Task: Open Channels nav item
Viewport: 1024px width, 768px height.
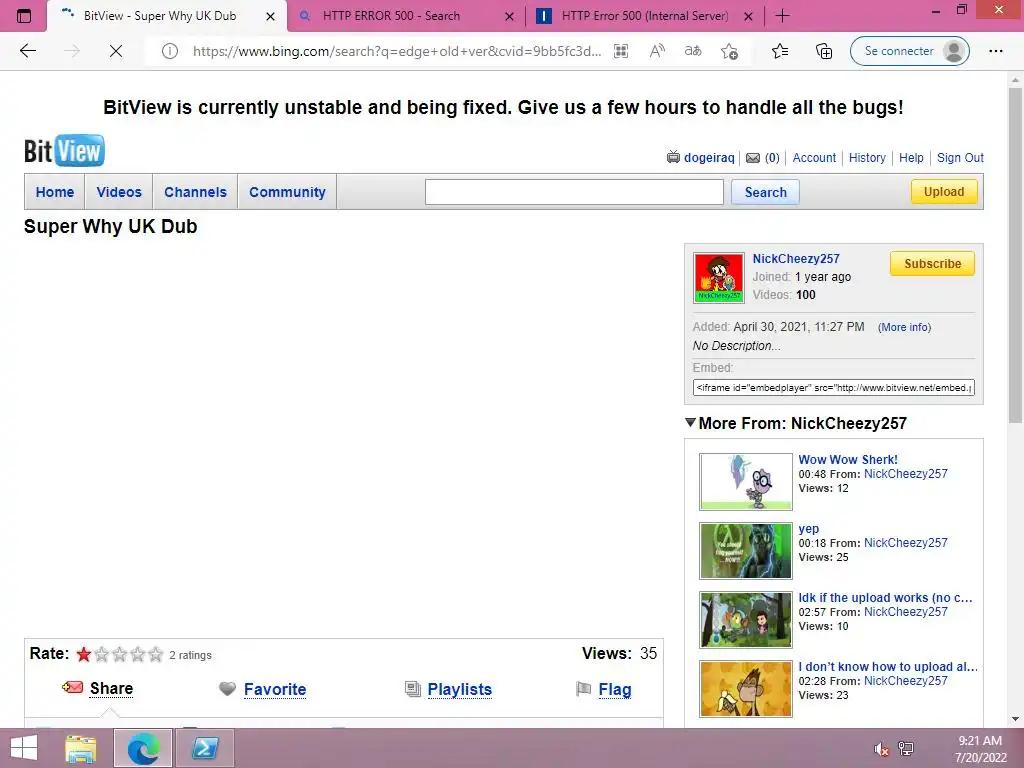Action: tap(195, 192)
